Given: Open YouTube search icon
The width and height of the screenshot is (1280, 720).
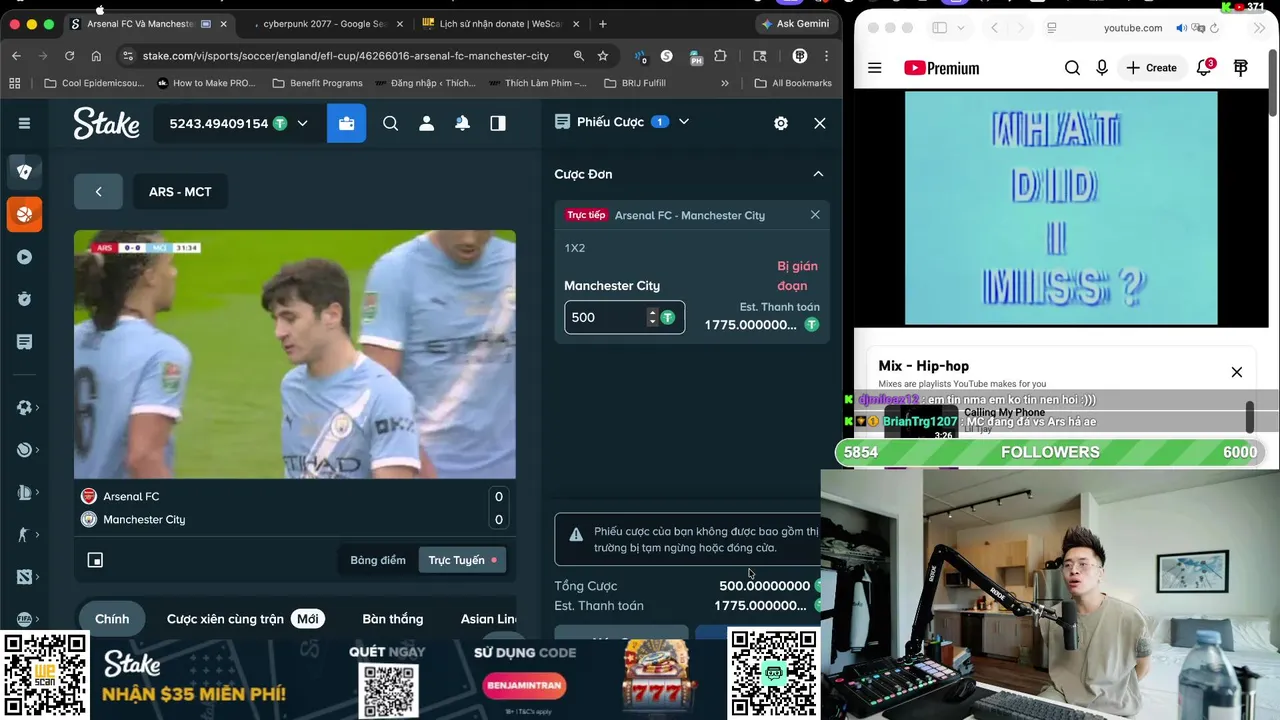Looking at the screenshot, I should point(1072,68).
